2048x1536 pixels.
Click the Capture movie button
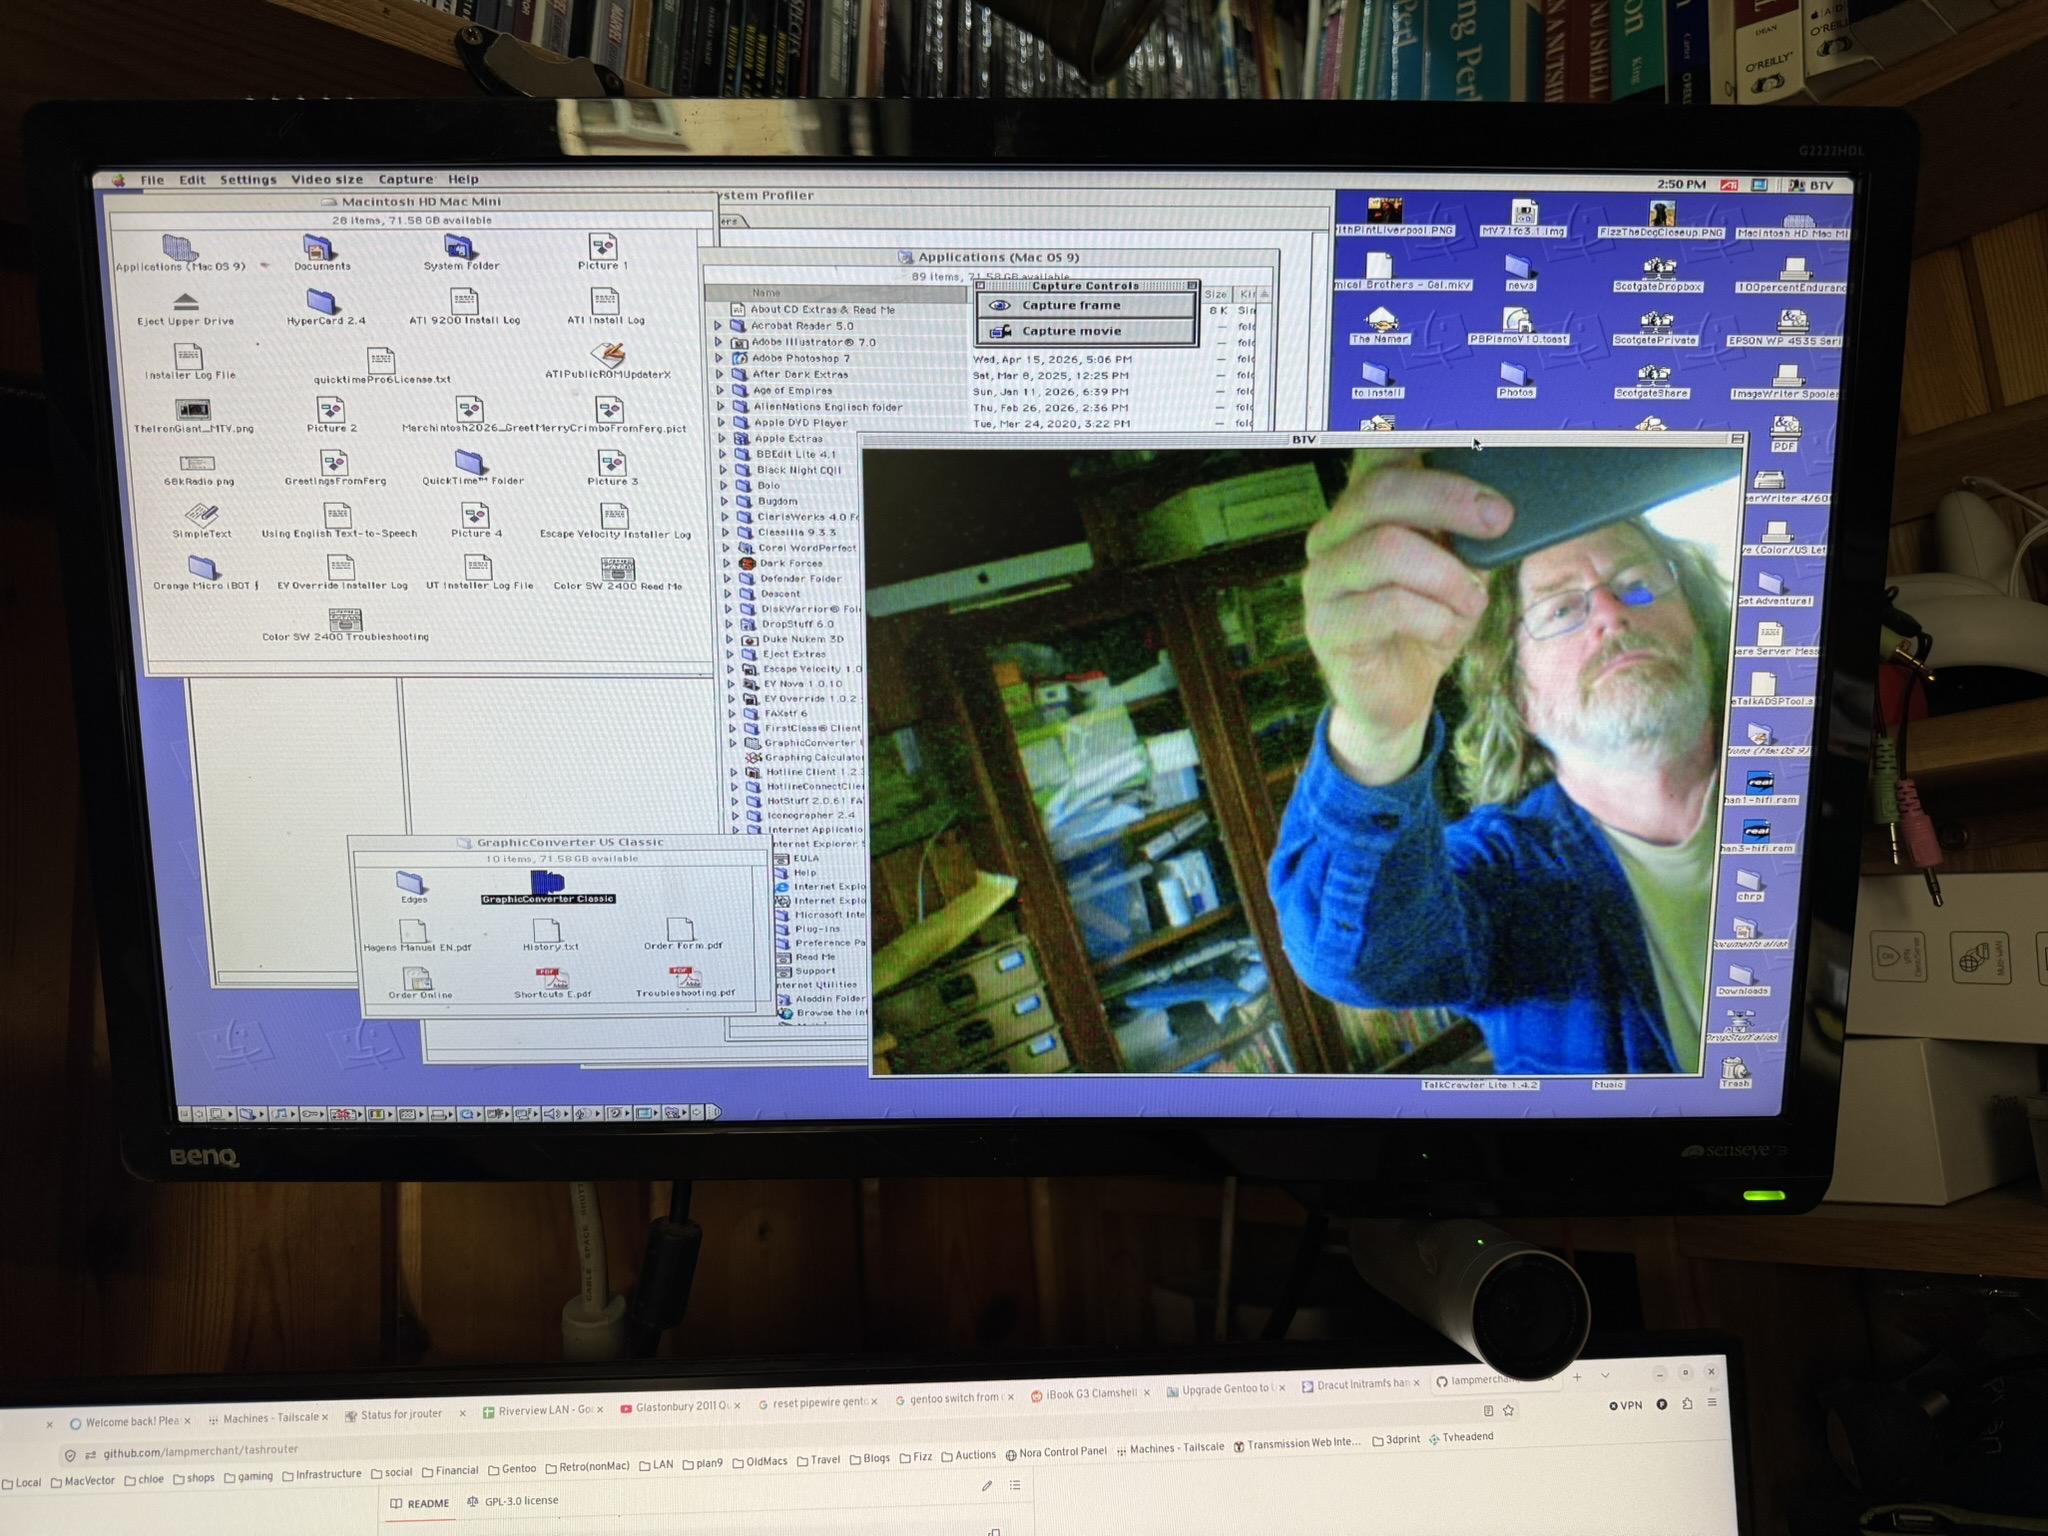tap(1086, 331)
